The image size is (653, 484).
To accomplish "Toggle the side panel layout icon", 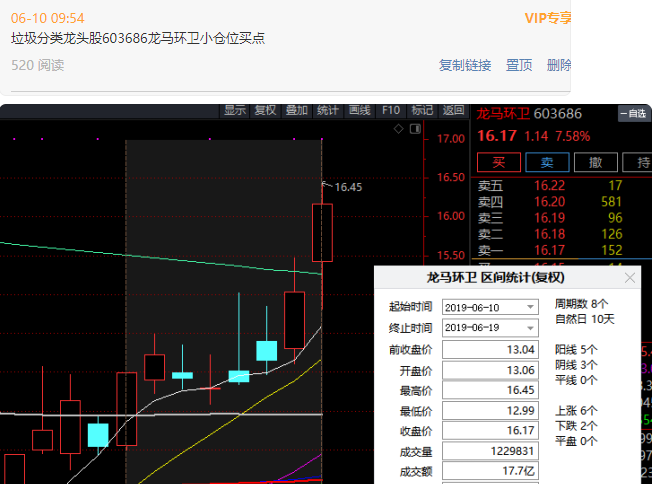I will 415,129.
